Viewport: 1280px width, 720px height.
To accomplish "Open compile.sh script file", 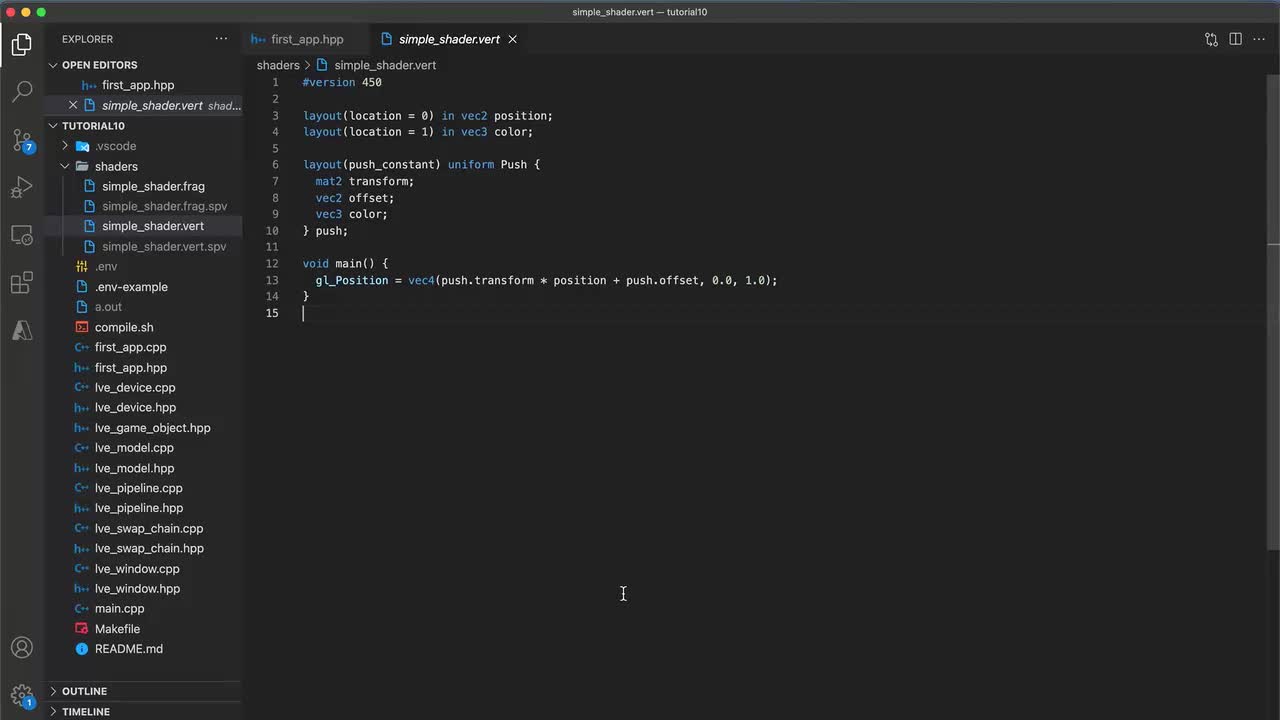I will 124,327.
